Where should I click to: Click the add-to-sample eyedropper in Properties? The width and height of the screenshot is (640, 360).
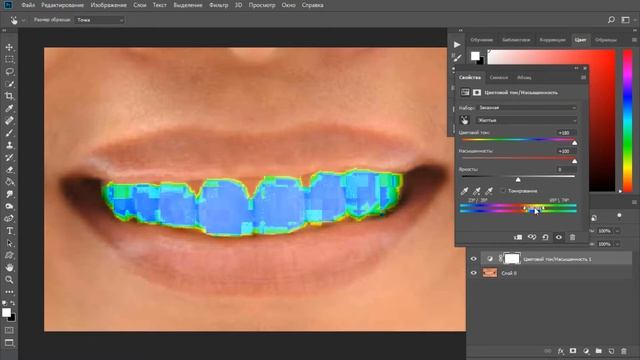[477, 191]
